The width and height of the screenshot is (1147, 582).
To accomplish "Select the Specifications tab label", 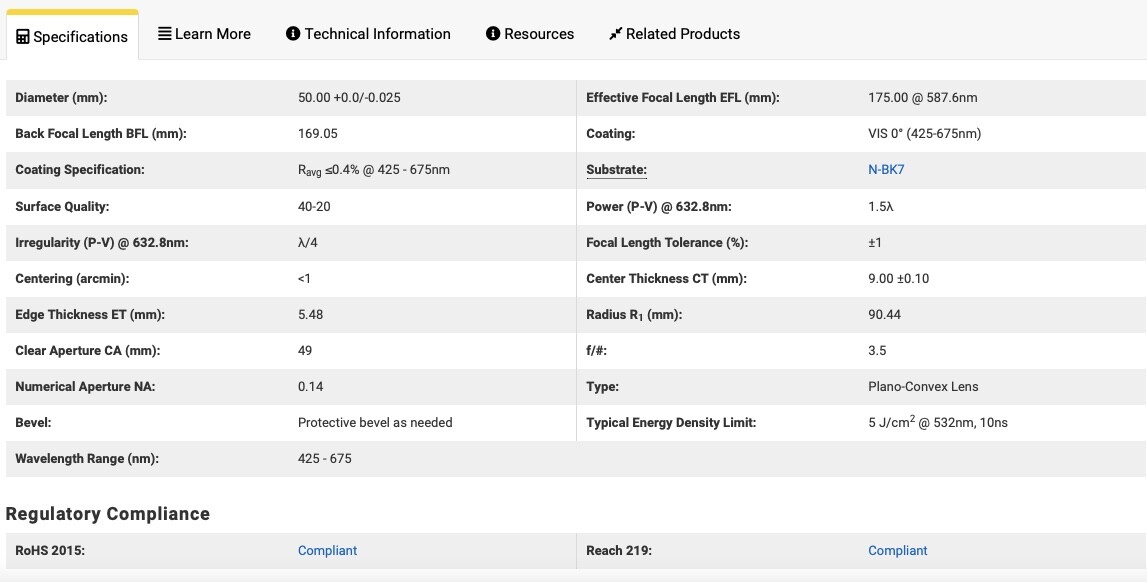I will coord(80,37).
